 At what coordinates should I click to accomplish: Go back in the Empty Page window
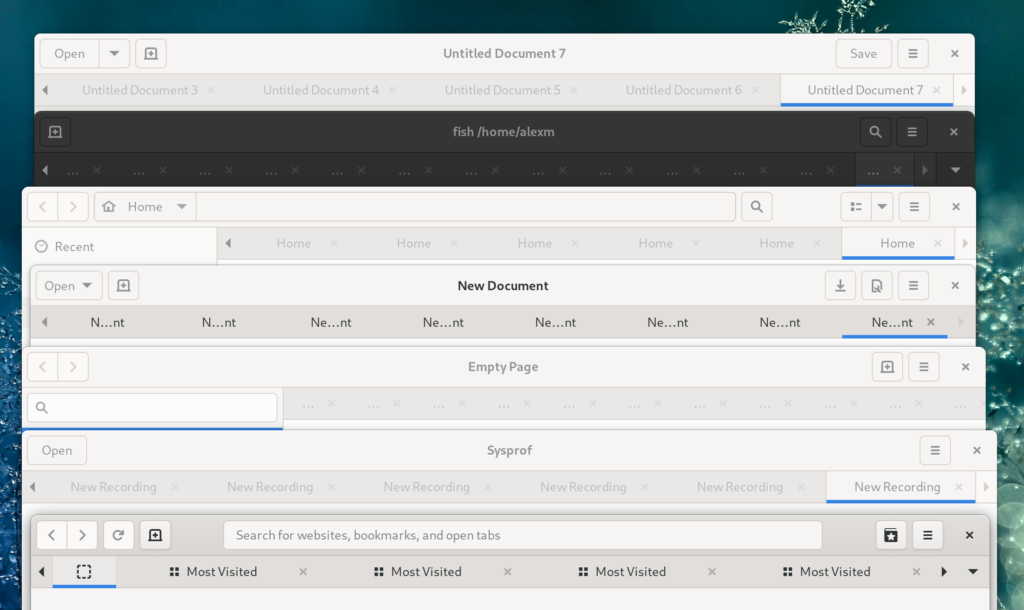[42, 366]
